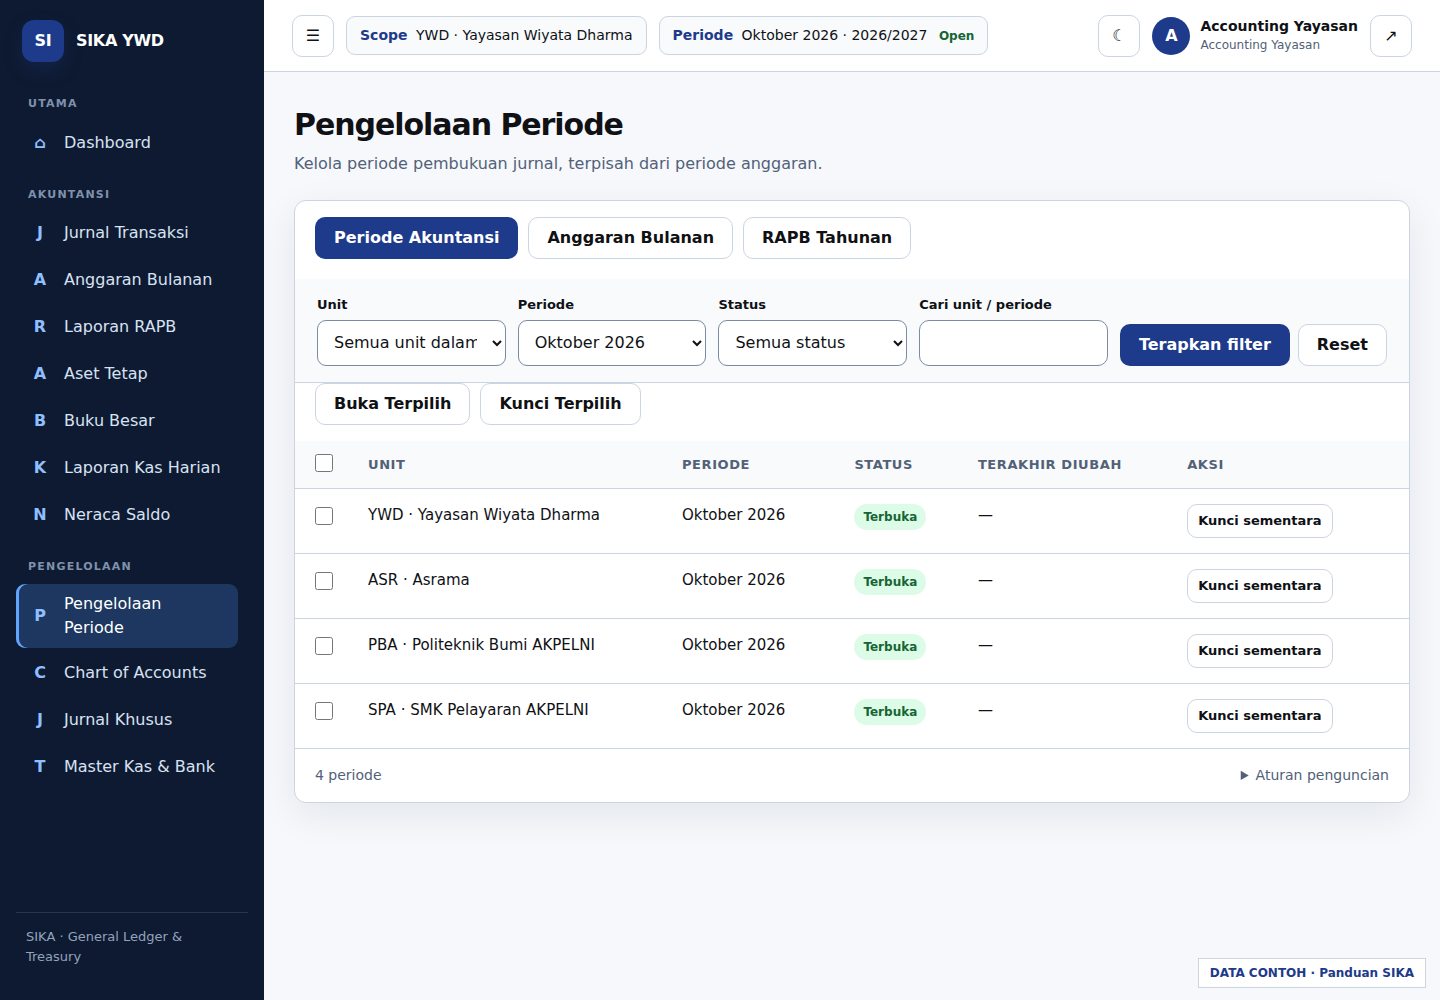The image size is (1440, 1000).
Task: Click Kunci sementara for SPA SMK Pelayaran row
Action: pos(1260,716)
